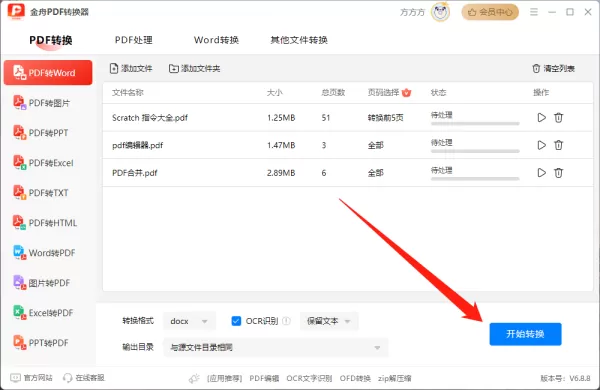Click progress bar of Scratch 指令大全.pdf
The image size is (600, 390).
point(475,124)
